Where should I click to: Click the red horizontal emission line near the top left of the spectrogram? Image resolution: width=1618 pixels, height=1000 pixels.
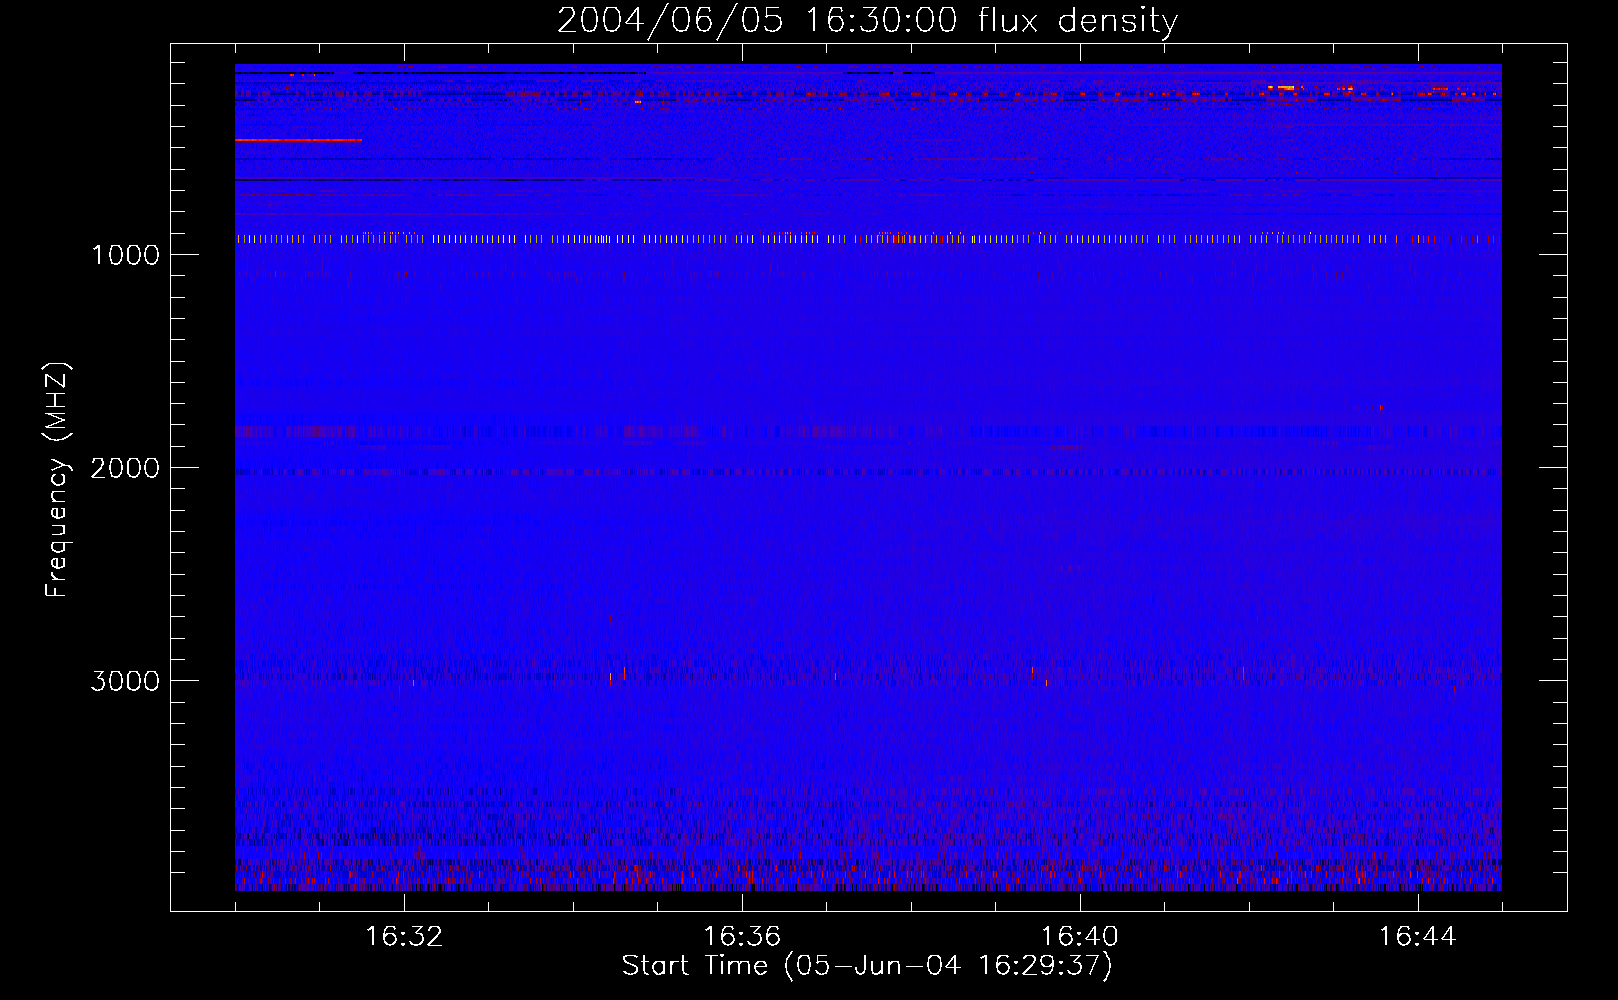point(298,140)
